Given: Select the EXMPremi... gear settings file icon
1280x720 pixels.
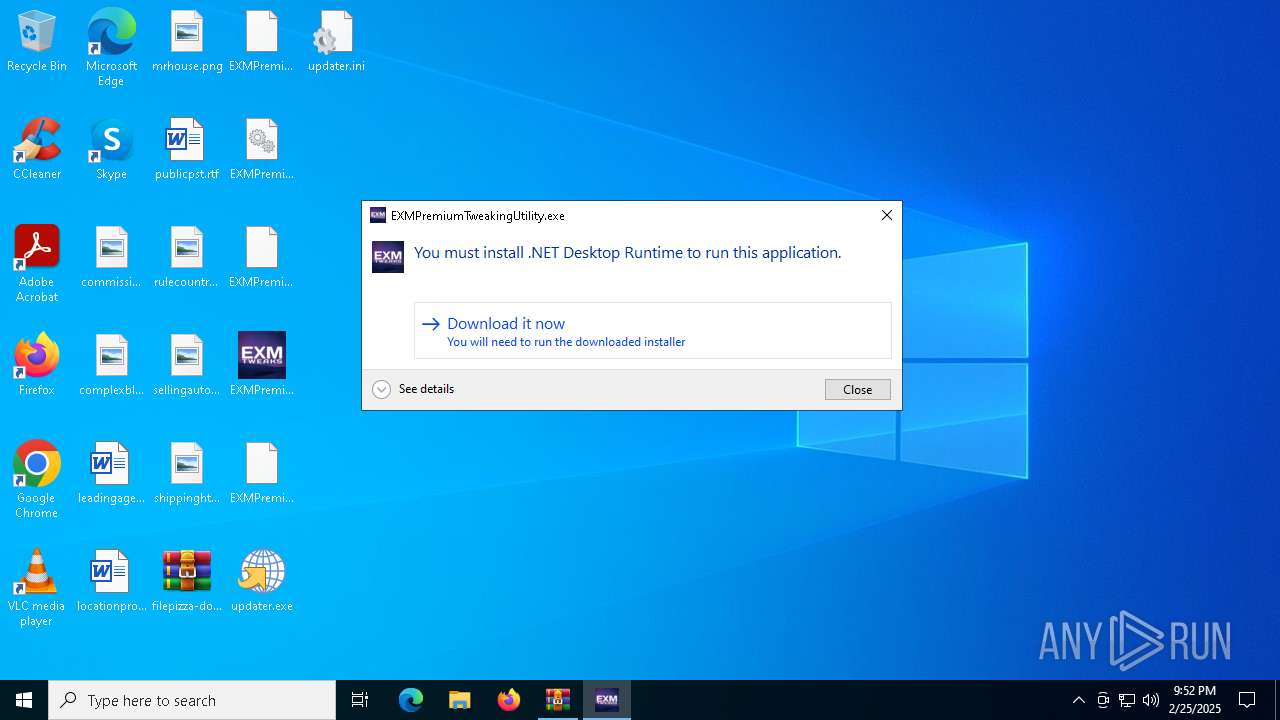Looking at the screenshot, I should [x=262, y=149].
